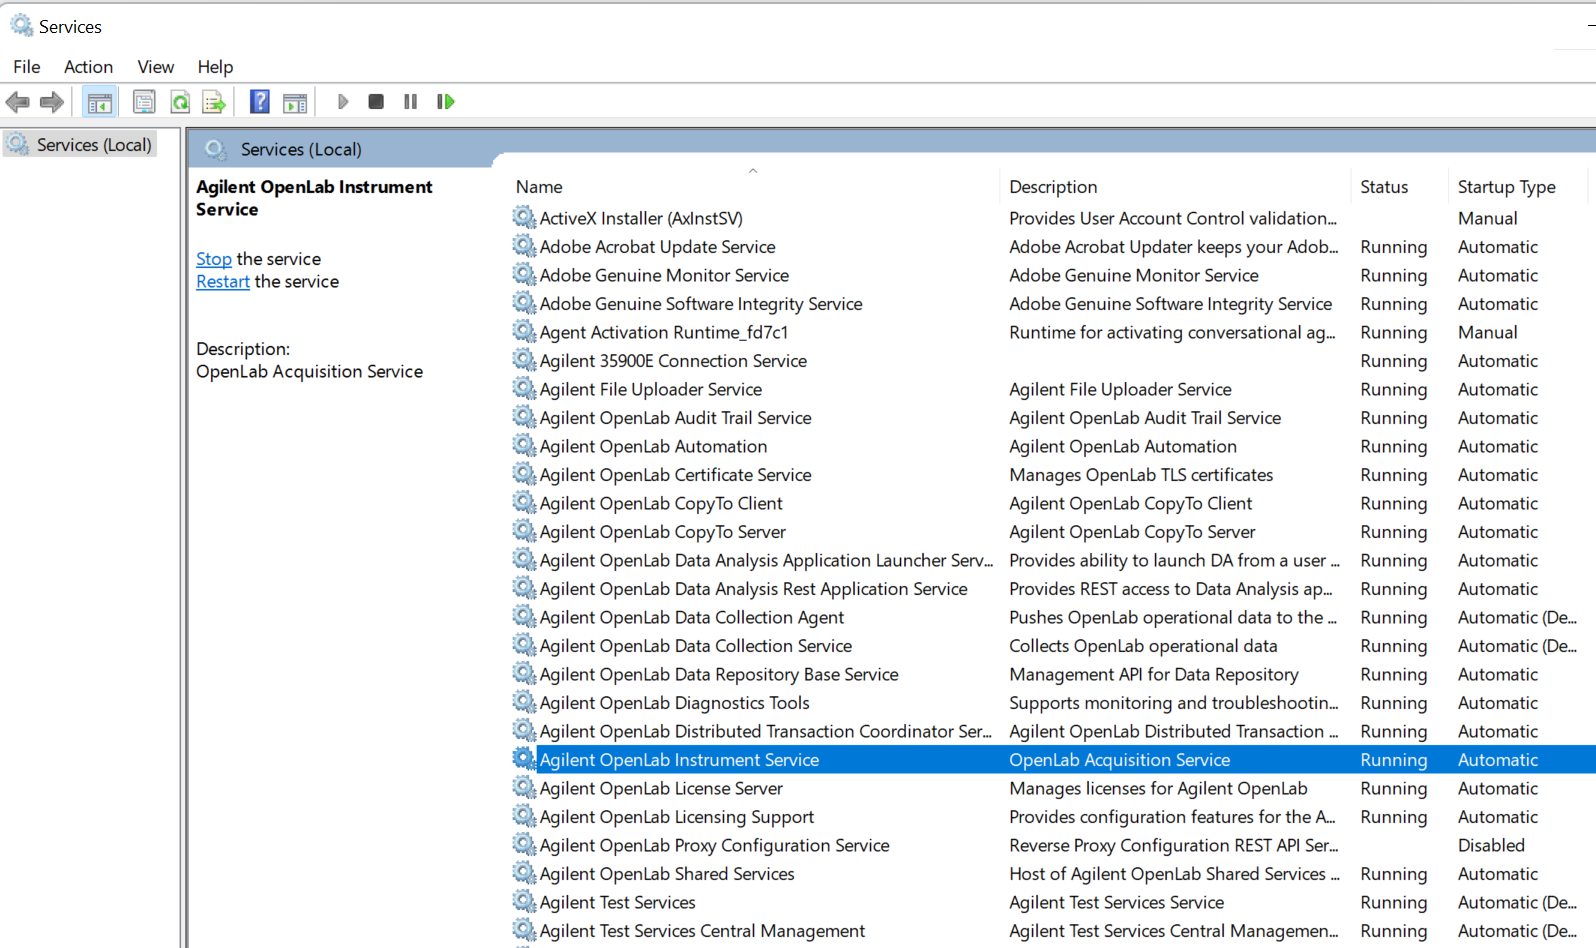
Task: Select Agilent OpenLab Audit Trail Service name
Action: (675, 418)
